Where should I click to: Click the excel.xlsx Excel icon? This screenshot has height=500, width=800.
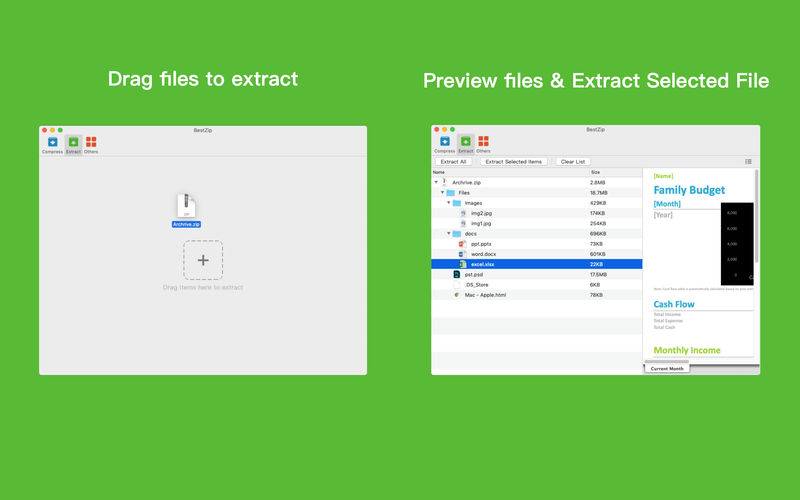point(463,264)
